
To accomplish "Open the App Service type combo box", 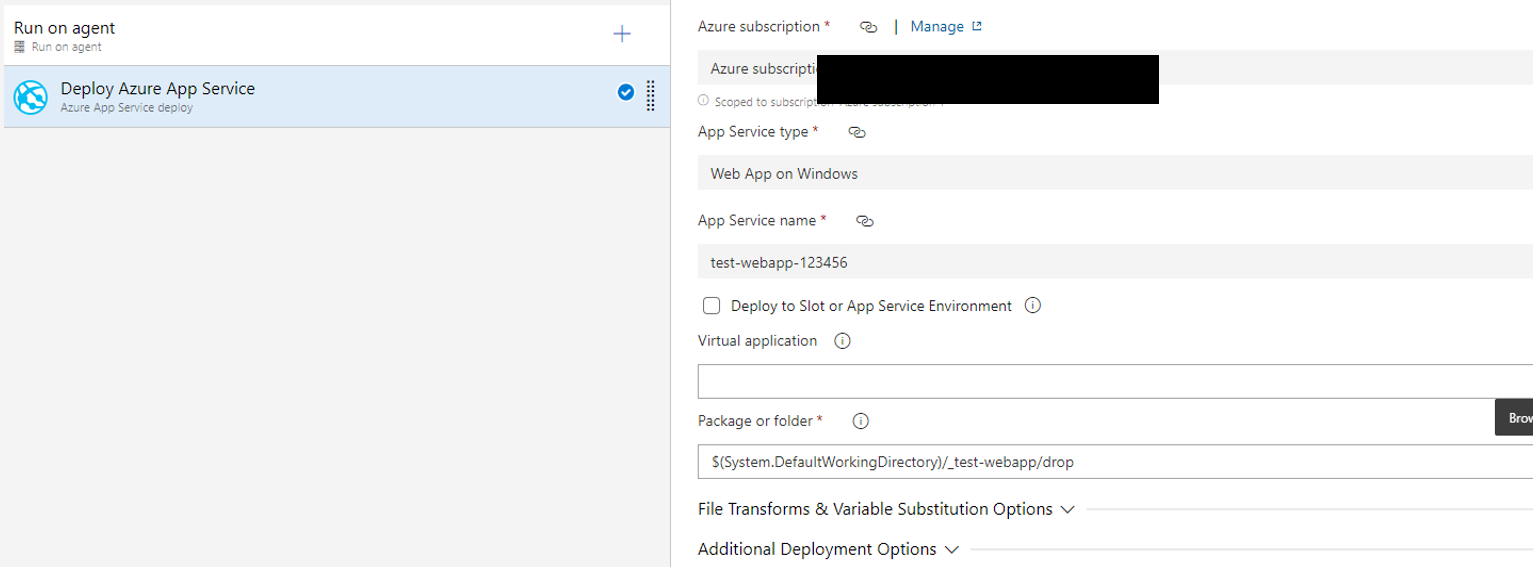I will (x=1115, y=173).
